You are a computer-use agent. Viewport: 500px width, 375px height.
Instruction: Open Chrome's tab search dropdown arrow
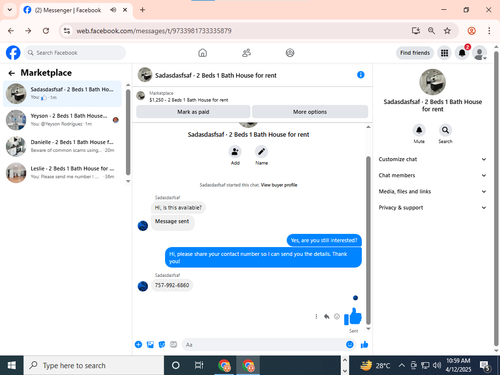[x=10, y=10]
